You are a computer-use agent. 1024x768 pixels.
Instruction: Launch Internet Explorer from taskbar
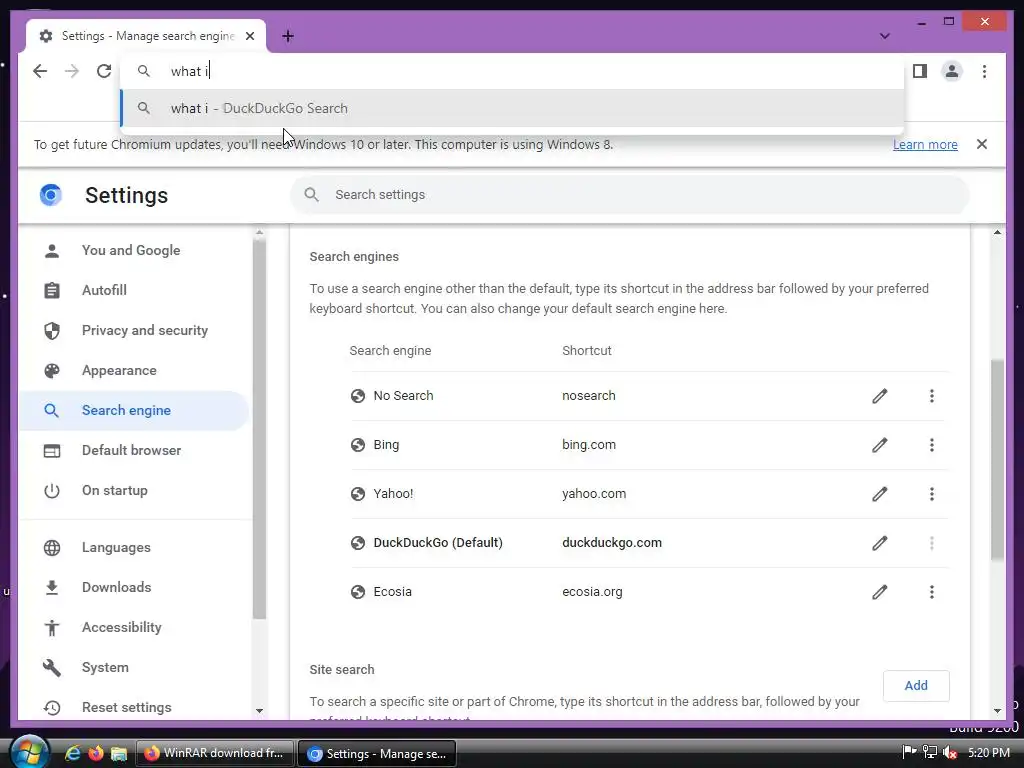point(72,754)
